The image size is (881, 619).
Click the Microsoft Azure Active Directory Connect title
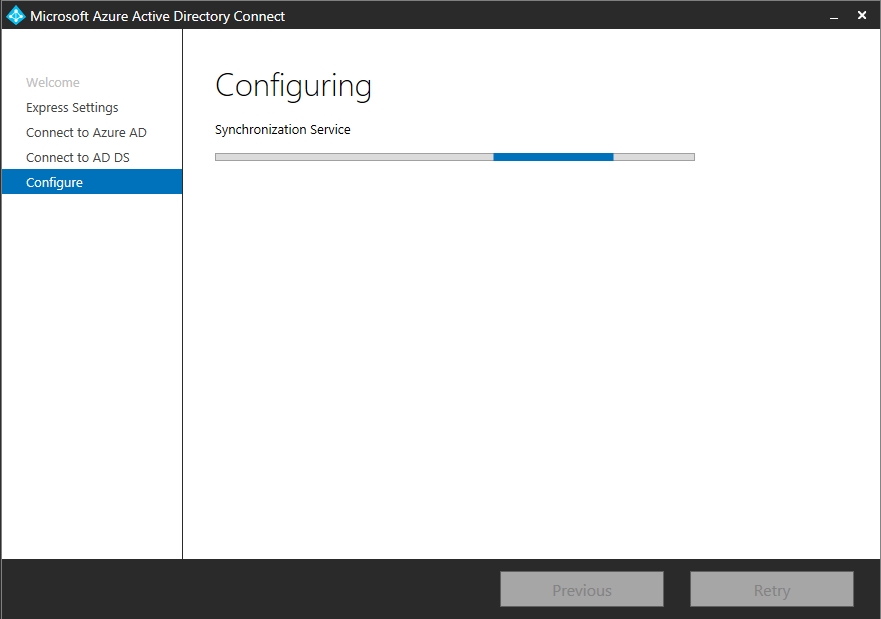point(157,16)
